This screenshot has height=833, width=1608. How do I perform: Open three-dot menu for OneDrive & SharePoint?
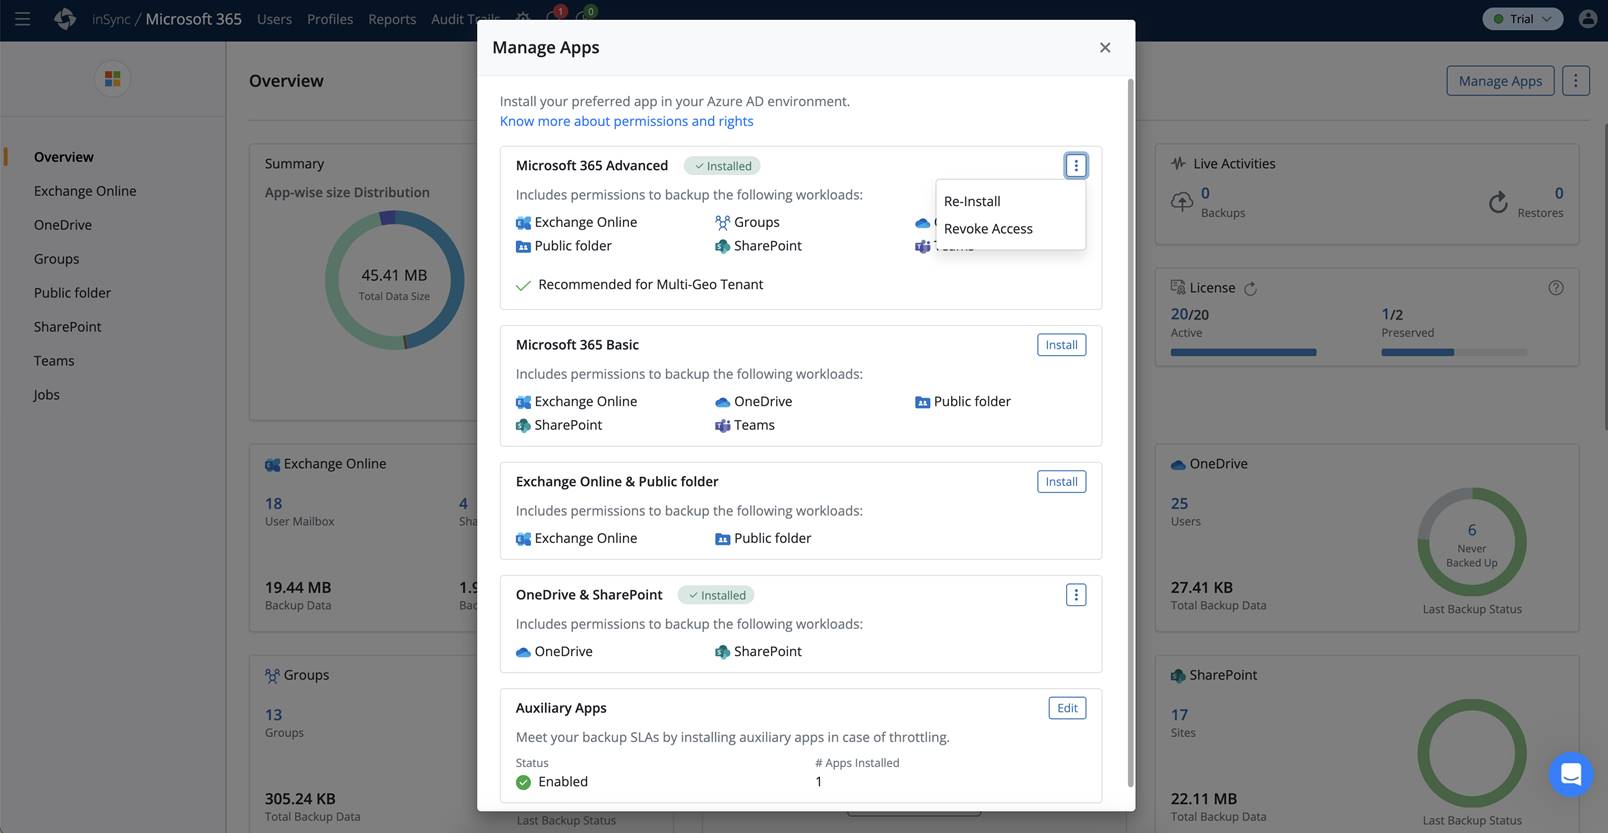tap(1076, 595)
